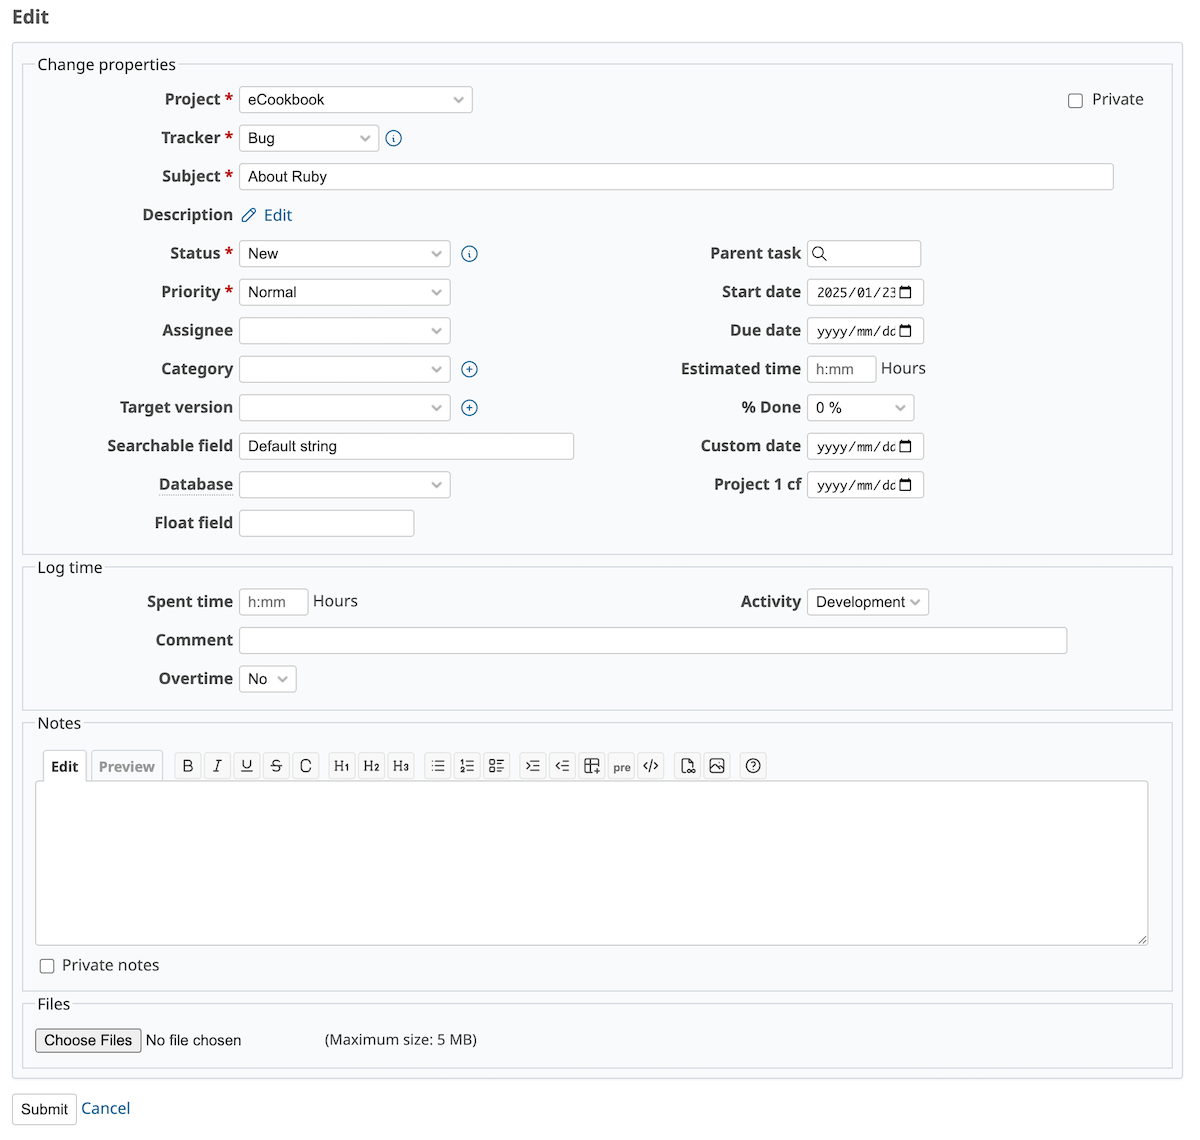The height and width of the screenshot is (1140, 1200).
Task: Insert a preformatted text block
Action: point(621,765)
